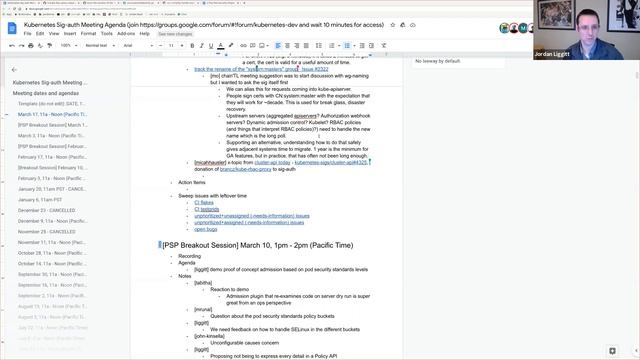Align text to the right
640x360 pixels.
[x=297, y=45]
